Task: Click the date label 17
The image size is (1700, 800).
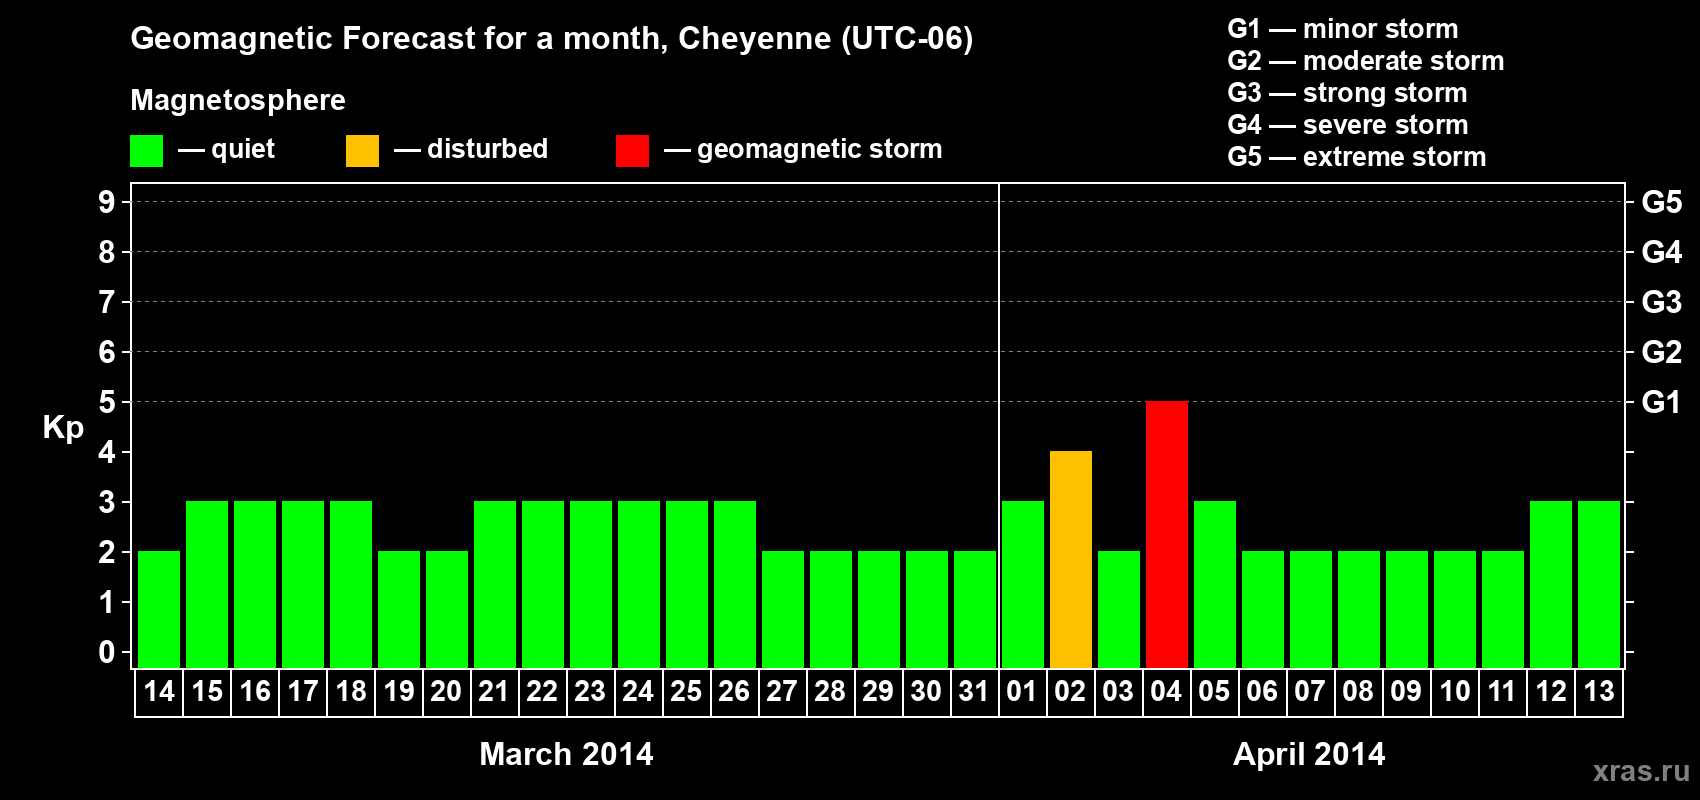Action: point(303,691)
